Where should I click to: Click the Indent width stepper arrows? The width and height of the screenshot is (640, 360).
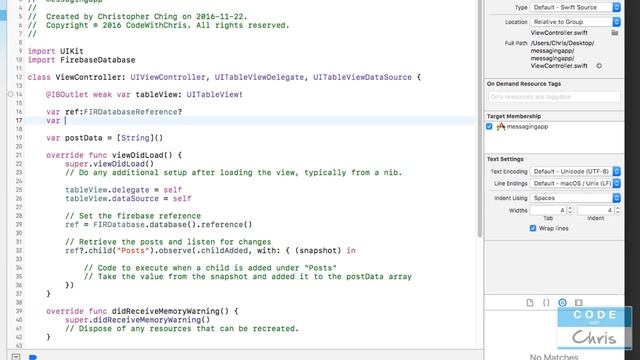(618, 211)
